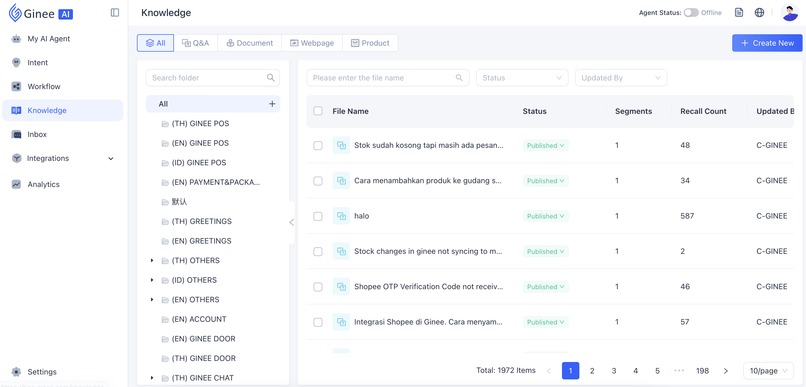Add a new folder with plus icon
806x387 pixels.
272,104
